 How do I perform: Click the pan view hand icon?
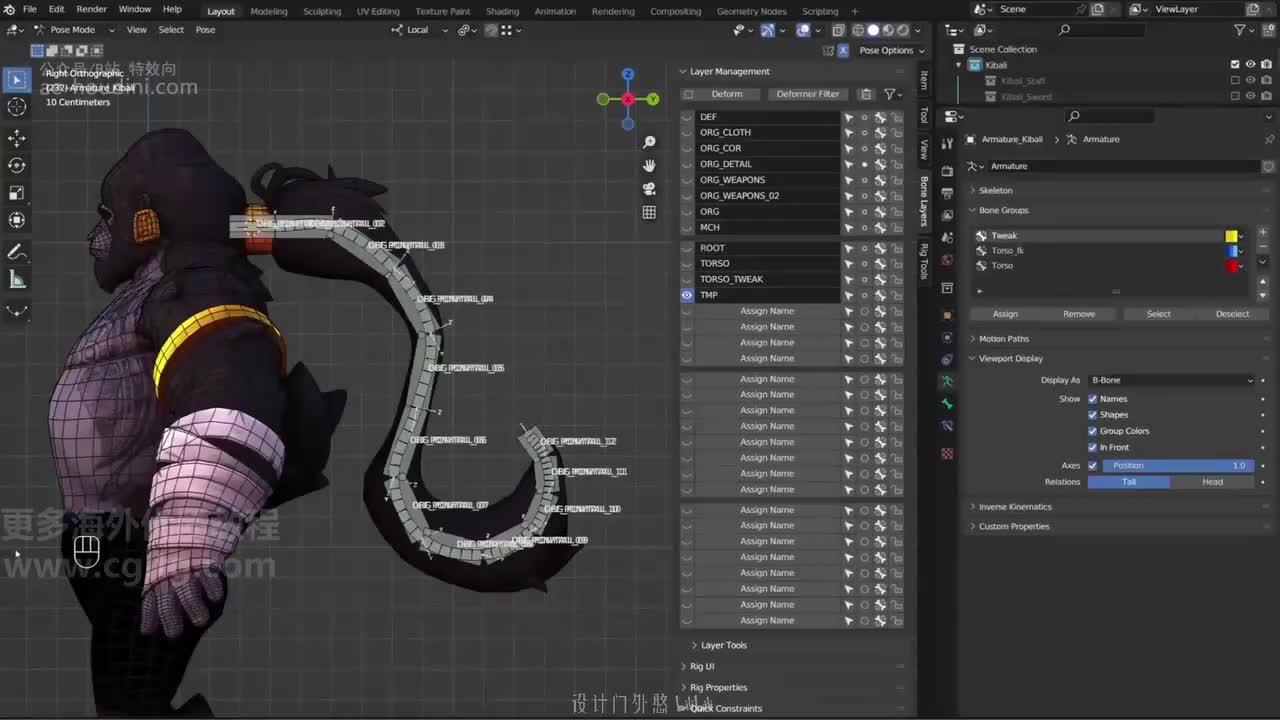pos(649,166)
